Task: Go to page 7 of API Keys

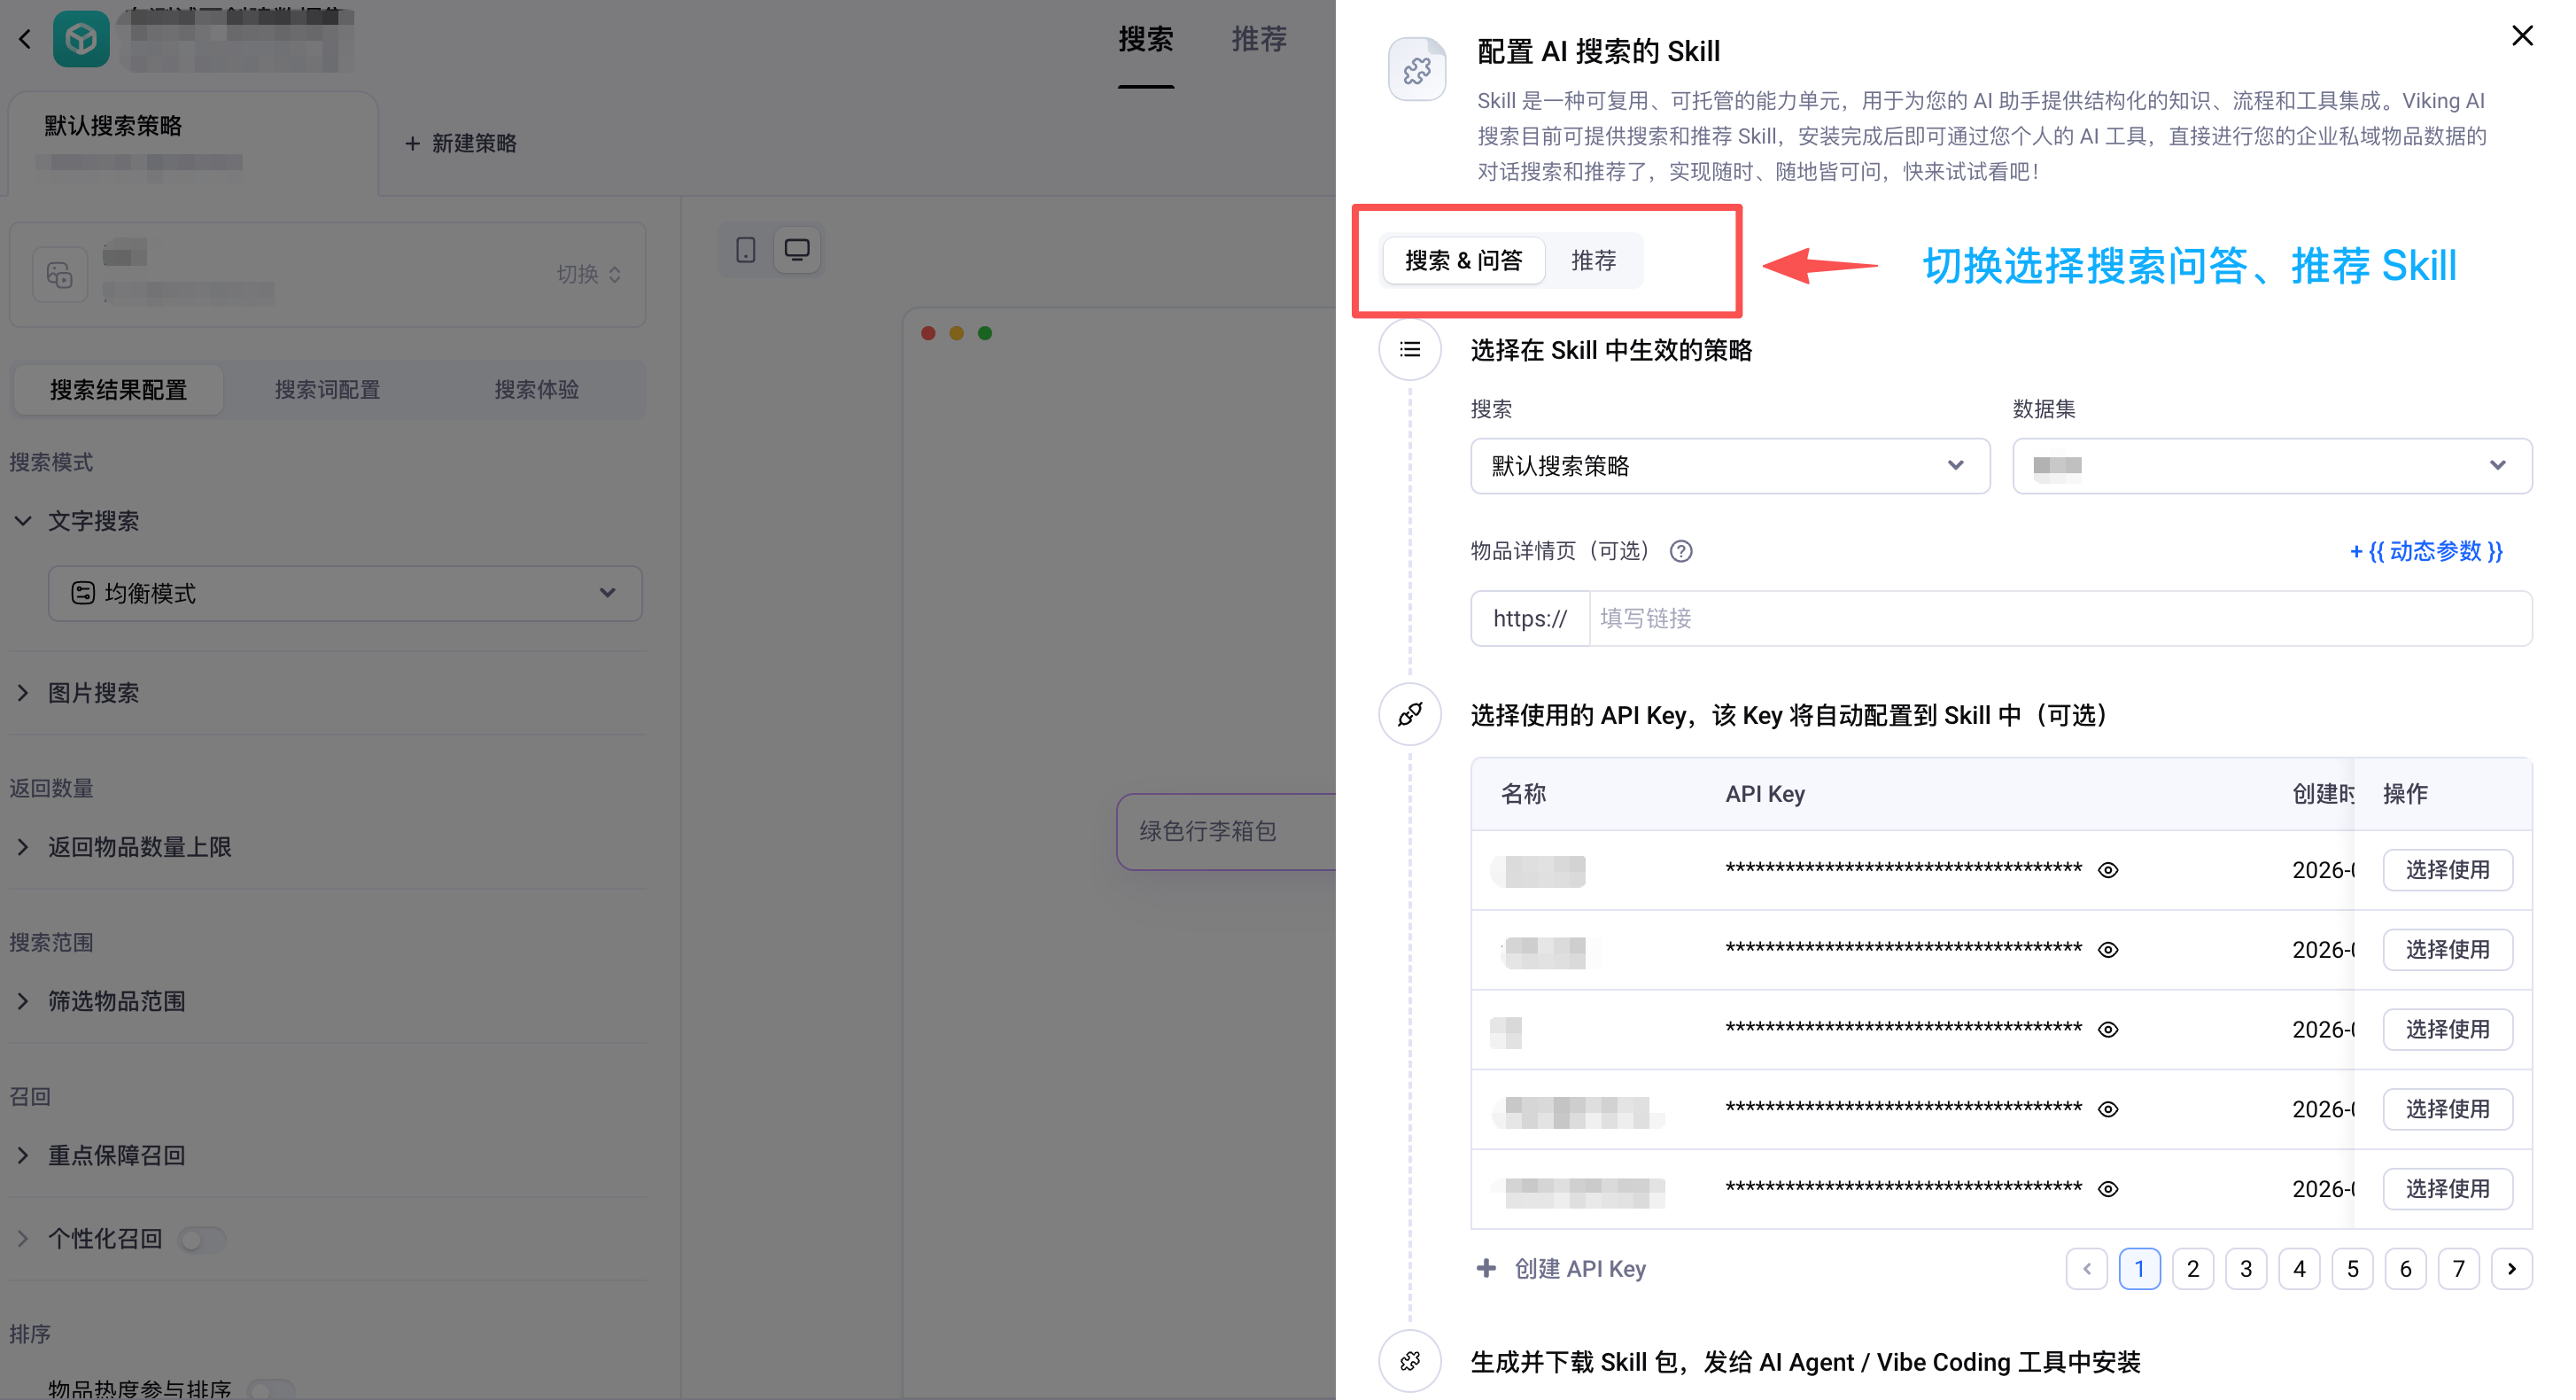Action: click(x=2459, y=1269)
